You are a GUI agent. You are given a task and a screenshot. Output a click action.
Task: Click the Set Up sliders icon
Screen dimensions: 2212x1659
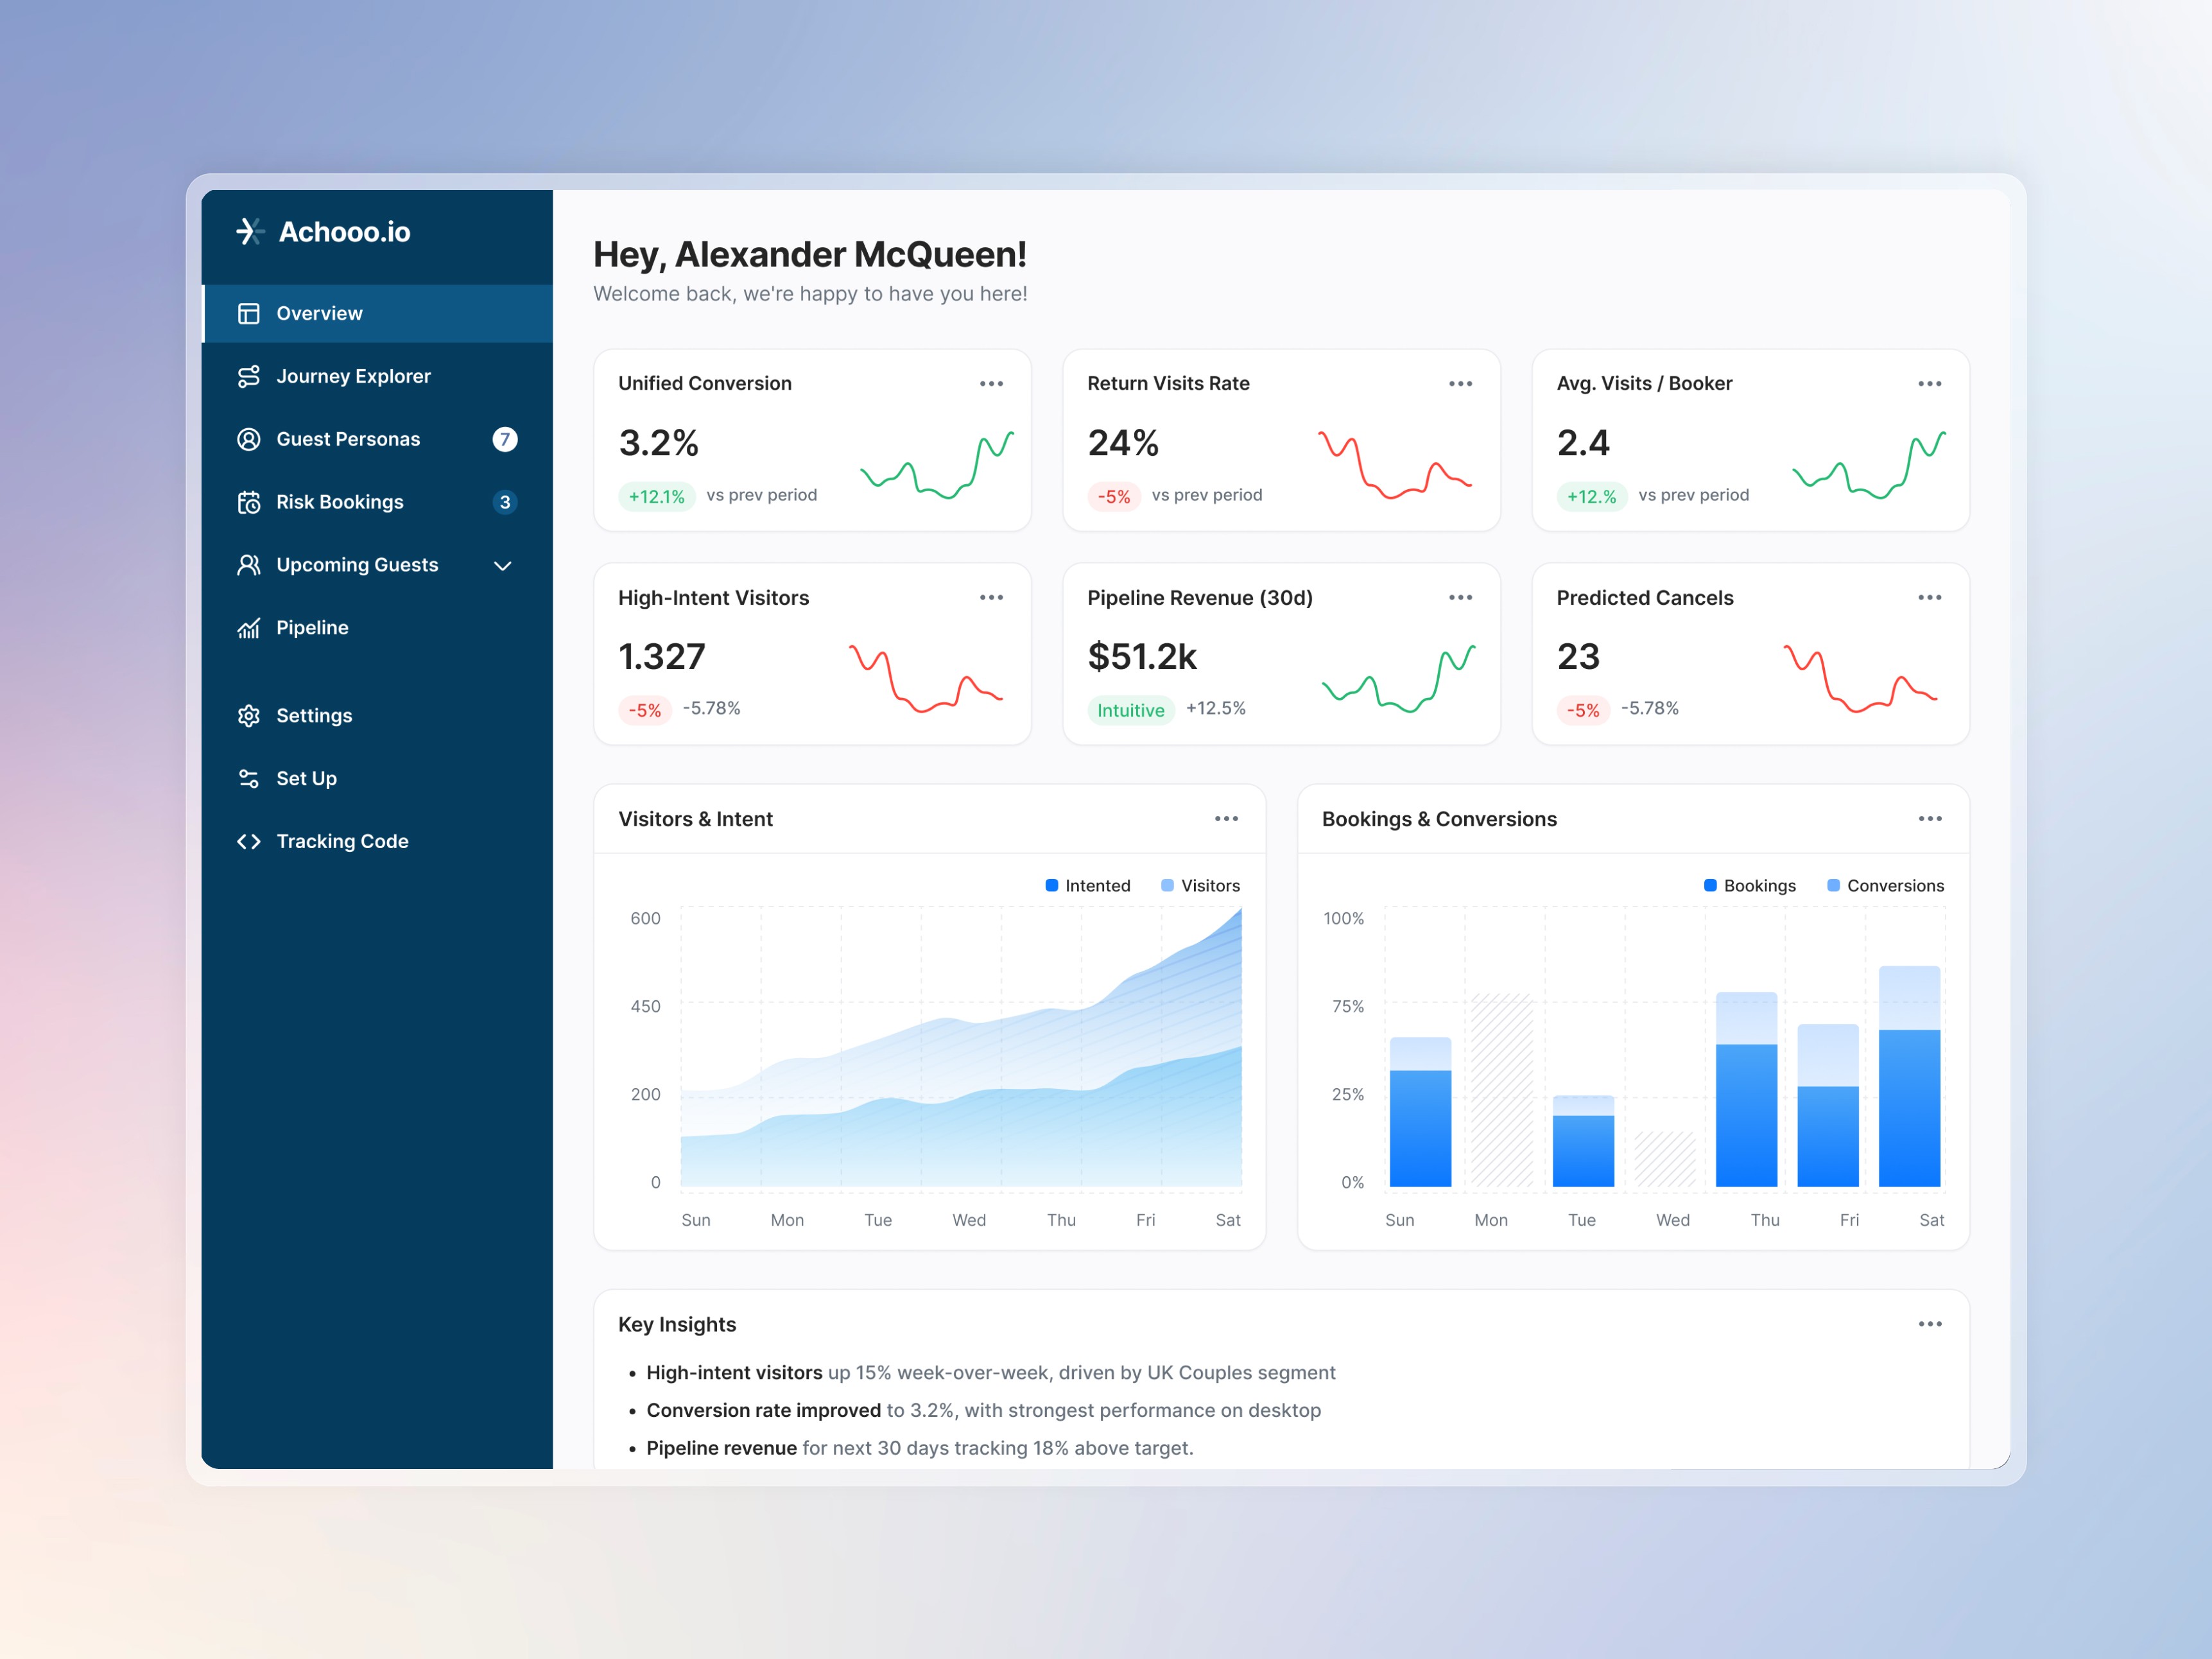tap(248, 778)
